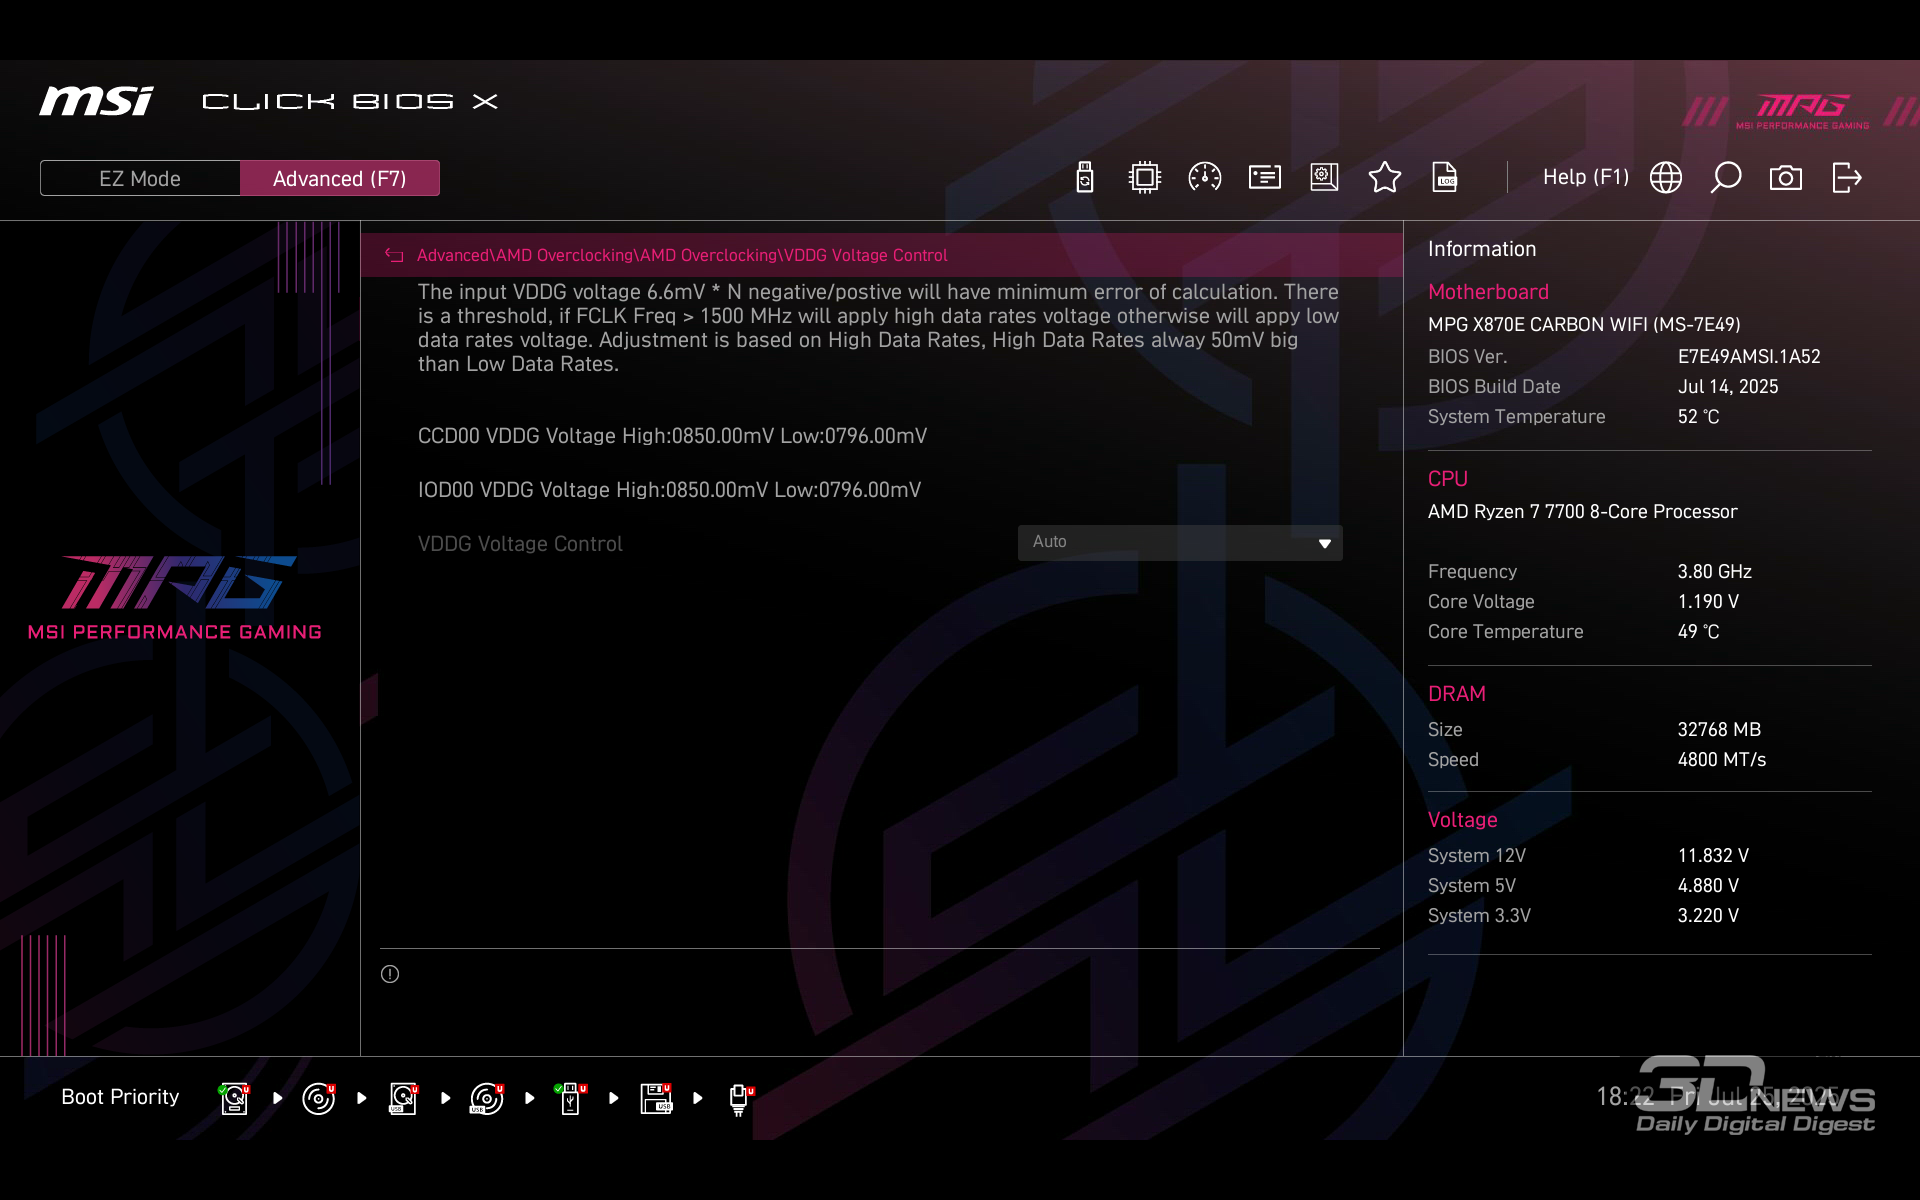Click the System 12V 11.832 V value
This screenshot has height=1200, width=1920.
tap(1713, 856)
